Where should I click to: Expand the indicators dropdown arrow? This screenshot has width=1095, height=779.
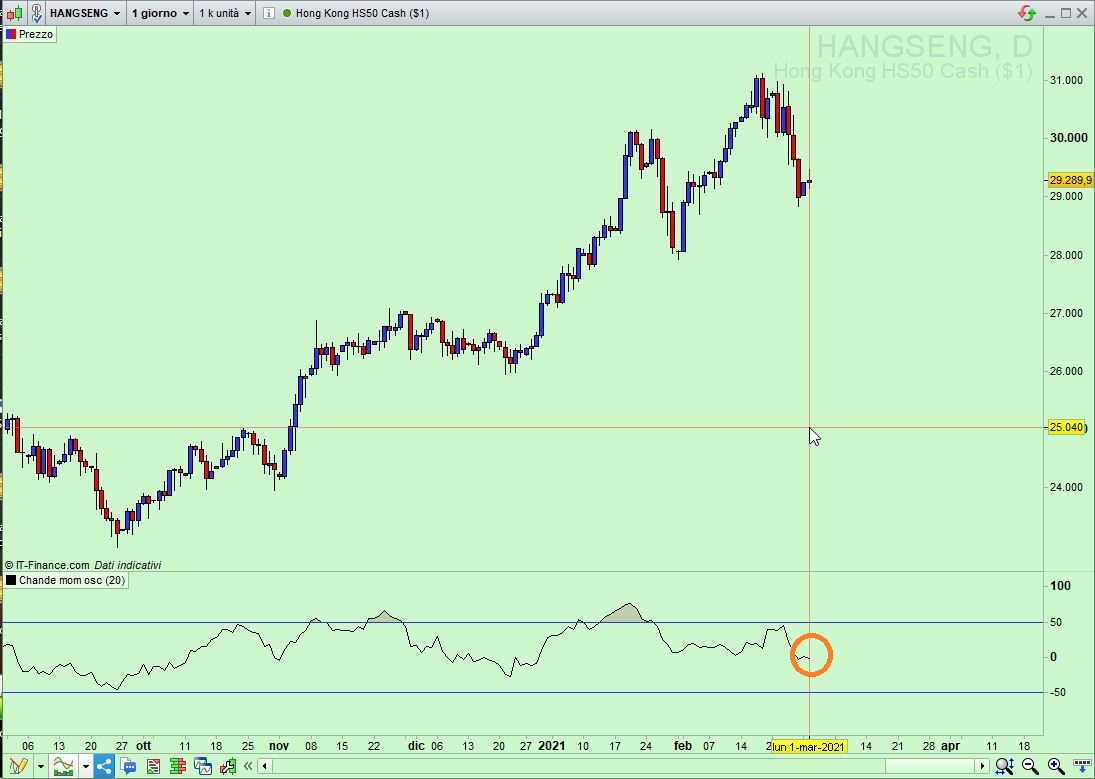coord(85,766)
